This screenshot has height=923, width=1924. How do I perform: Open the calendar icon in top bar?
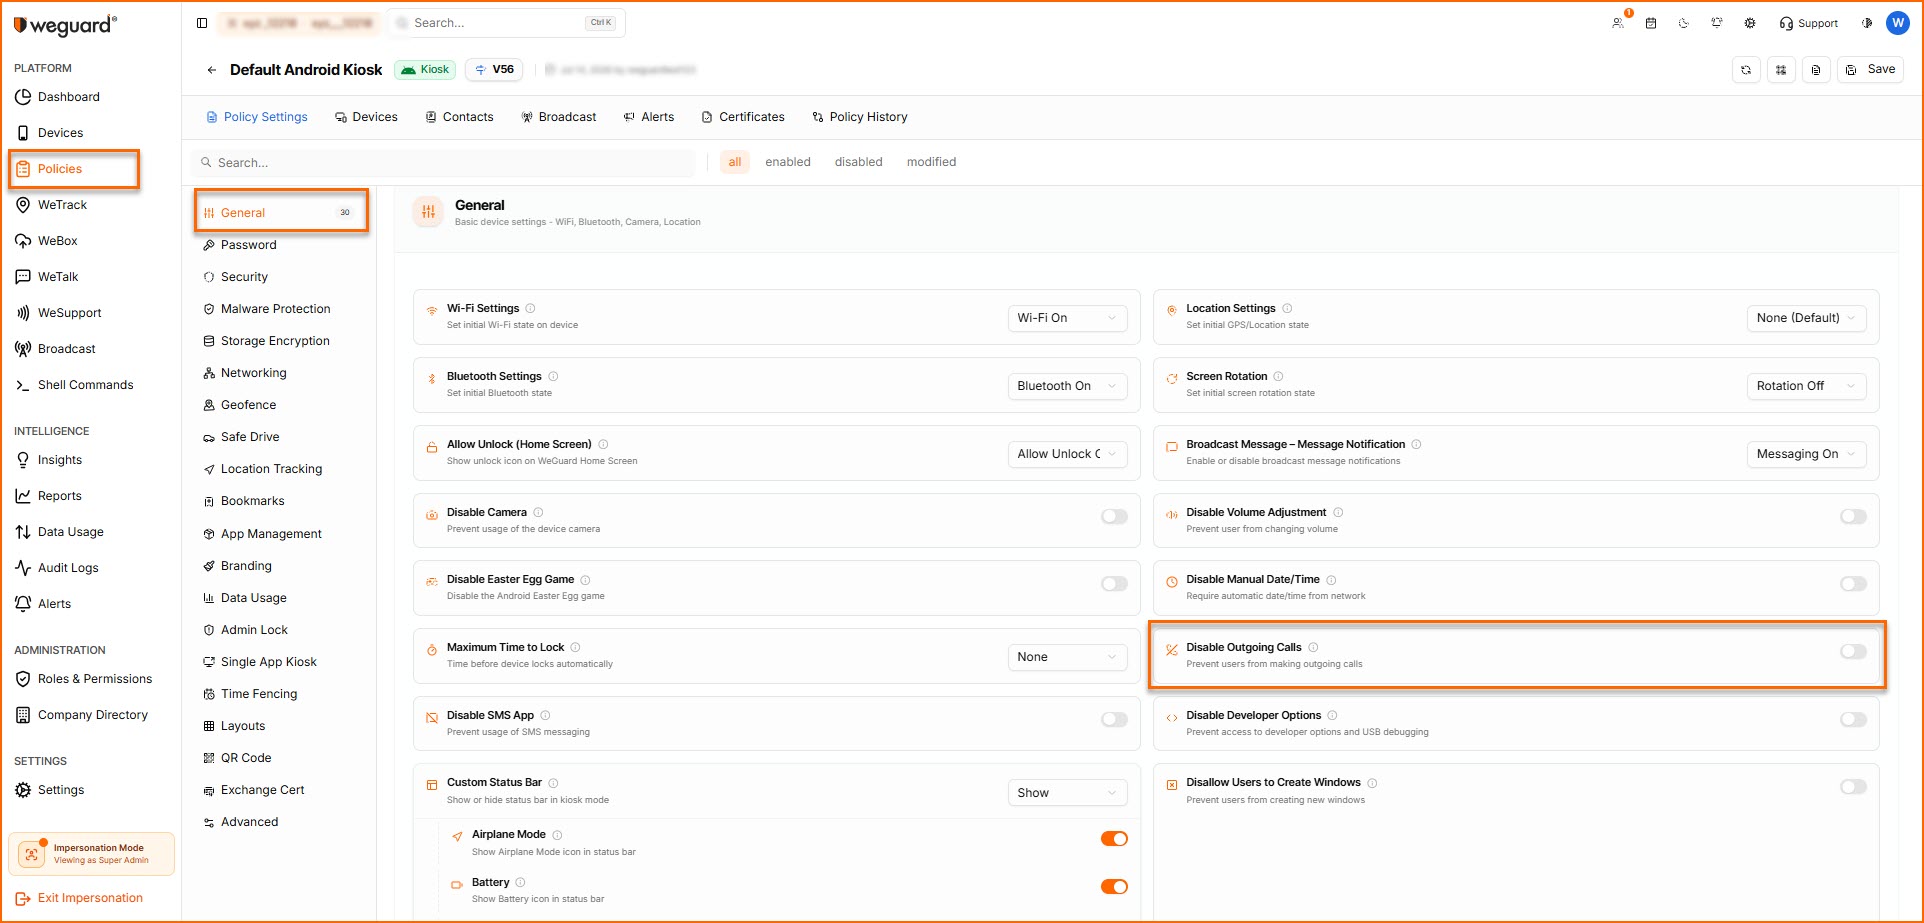(x=1651, y=23)
